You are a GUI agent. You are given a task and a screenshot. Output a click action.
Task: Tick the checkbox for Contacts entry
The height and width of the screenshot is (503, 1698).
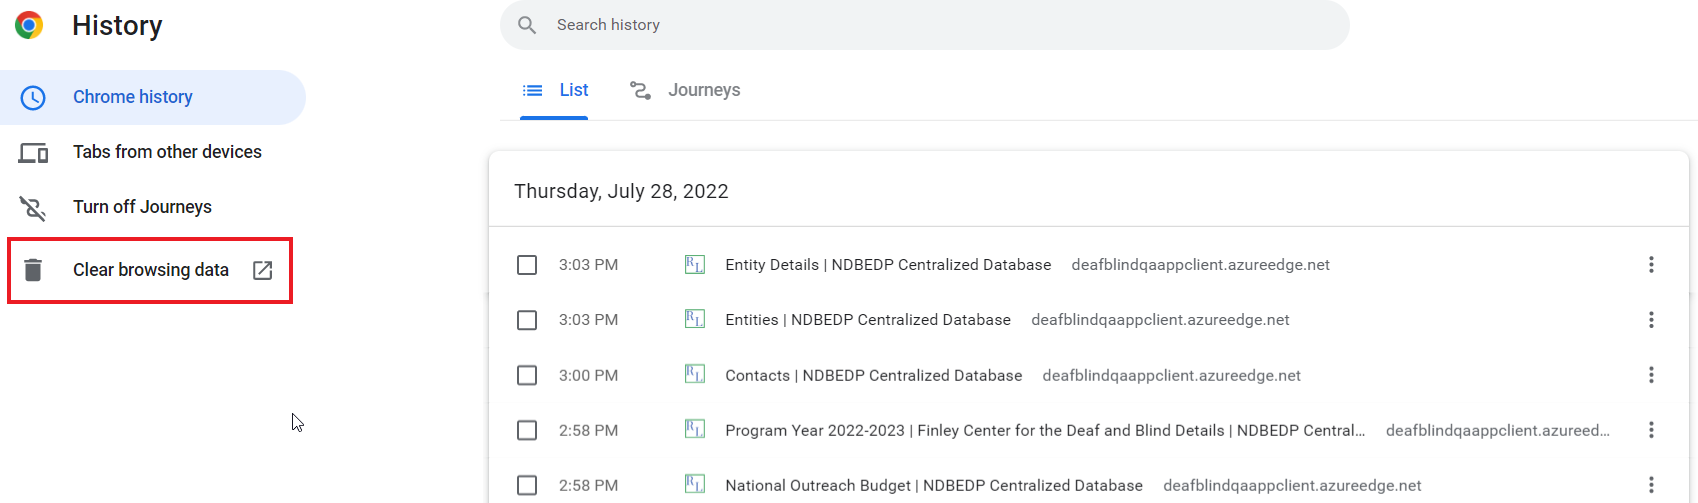click(527, 375)
